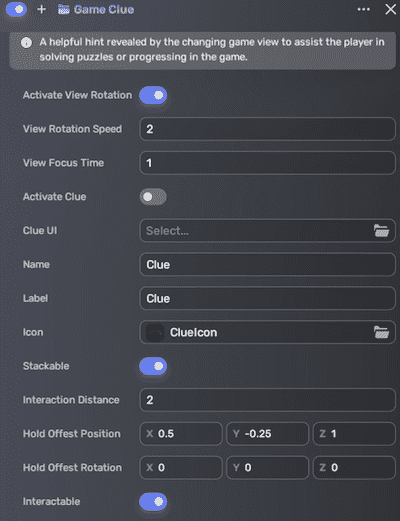Click the Interaction Distance field
Image resolution: width=400 pixels, height=521 pixels.
click(x=267, y=400)
